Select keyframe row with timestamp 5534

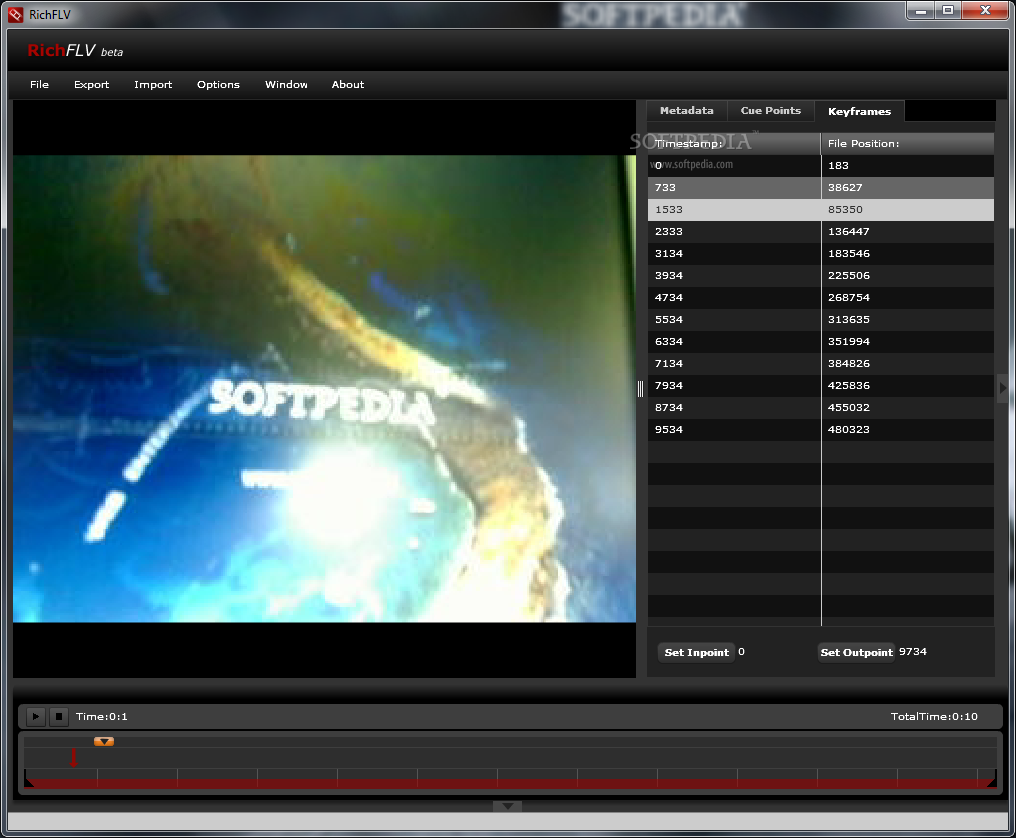coord(821,320)
